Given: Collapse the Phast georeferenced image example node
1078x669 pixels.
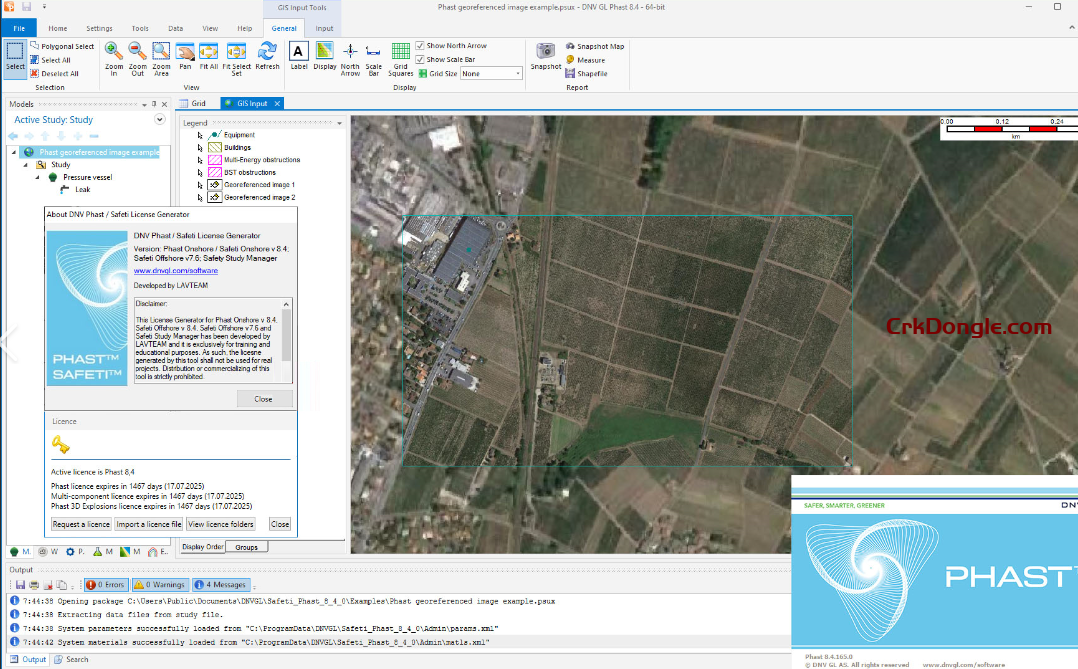Looking at the screenshot, I should (x=14, y=153).
